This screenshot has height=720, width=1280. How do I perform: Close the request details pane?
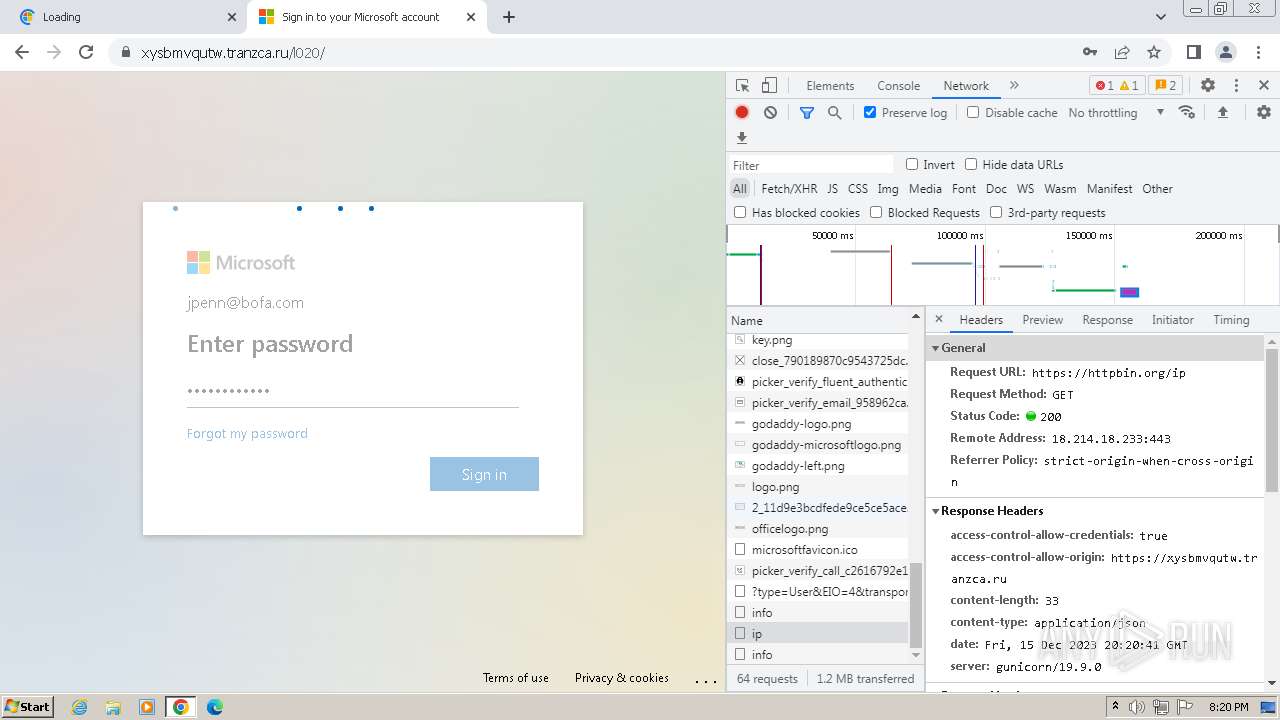tap(939, 320)
